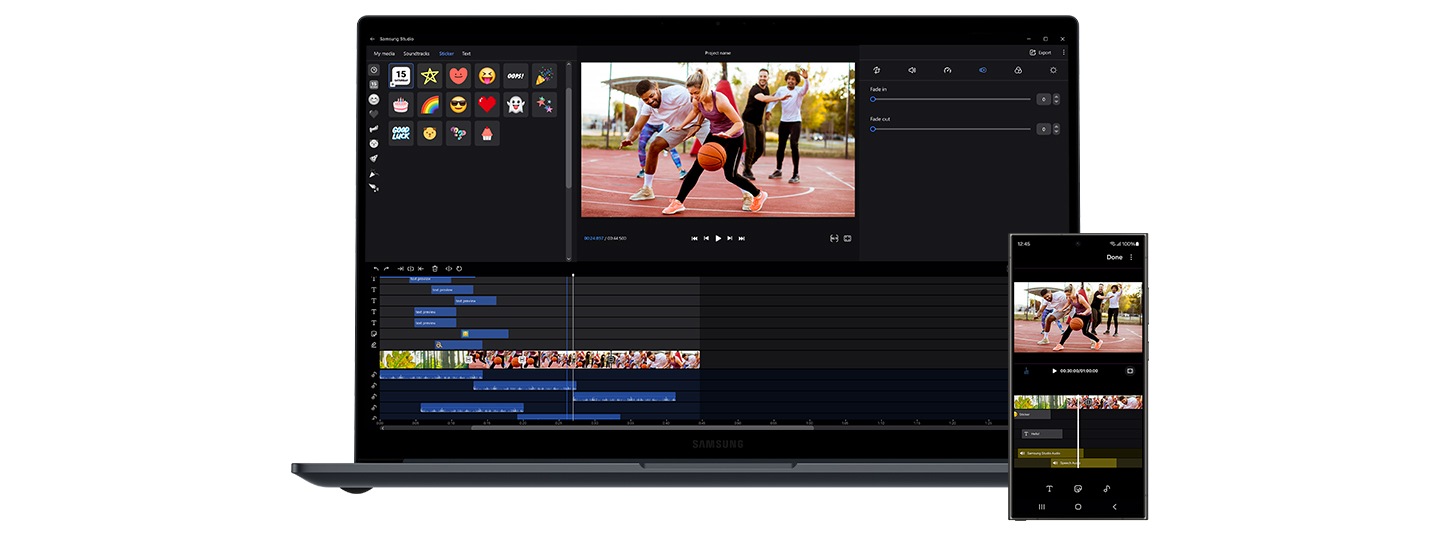The height and width of the screenshot is (539, 1440).
Task: Open the speed gauge properties tab
Action: [x=947, y=70]
